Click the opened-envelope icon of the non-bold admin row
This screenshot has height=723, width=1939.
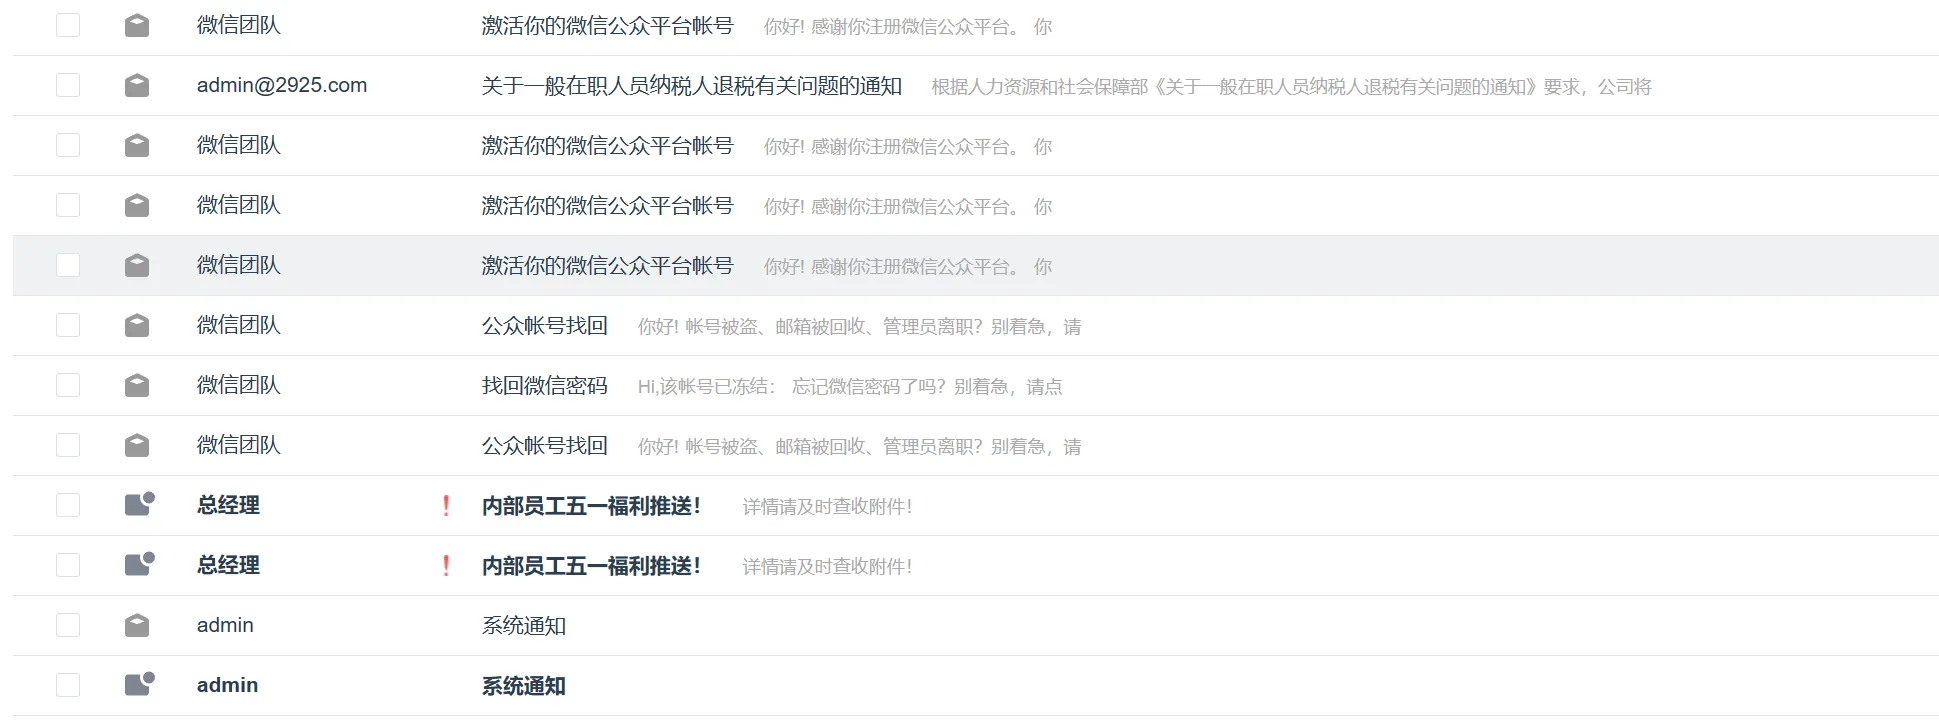(137, 625)
